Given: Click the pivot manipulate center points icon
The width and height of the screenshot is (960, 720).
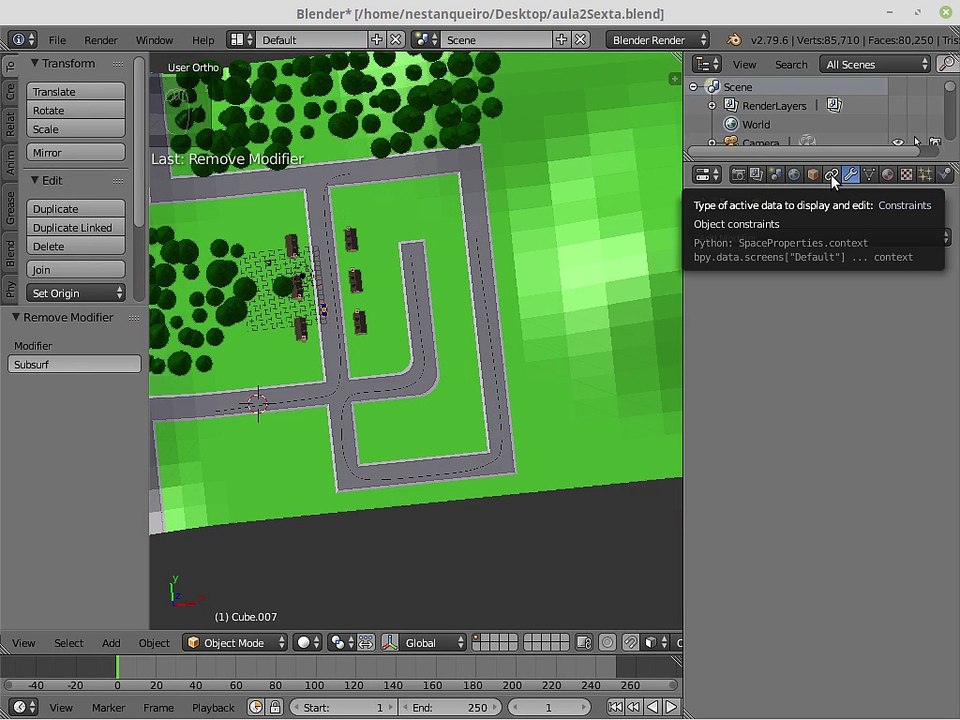Looking at the screenshot, I should (x=366, y=642).
